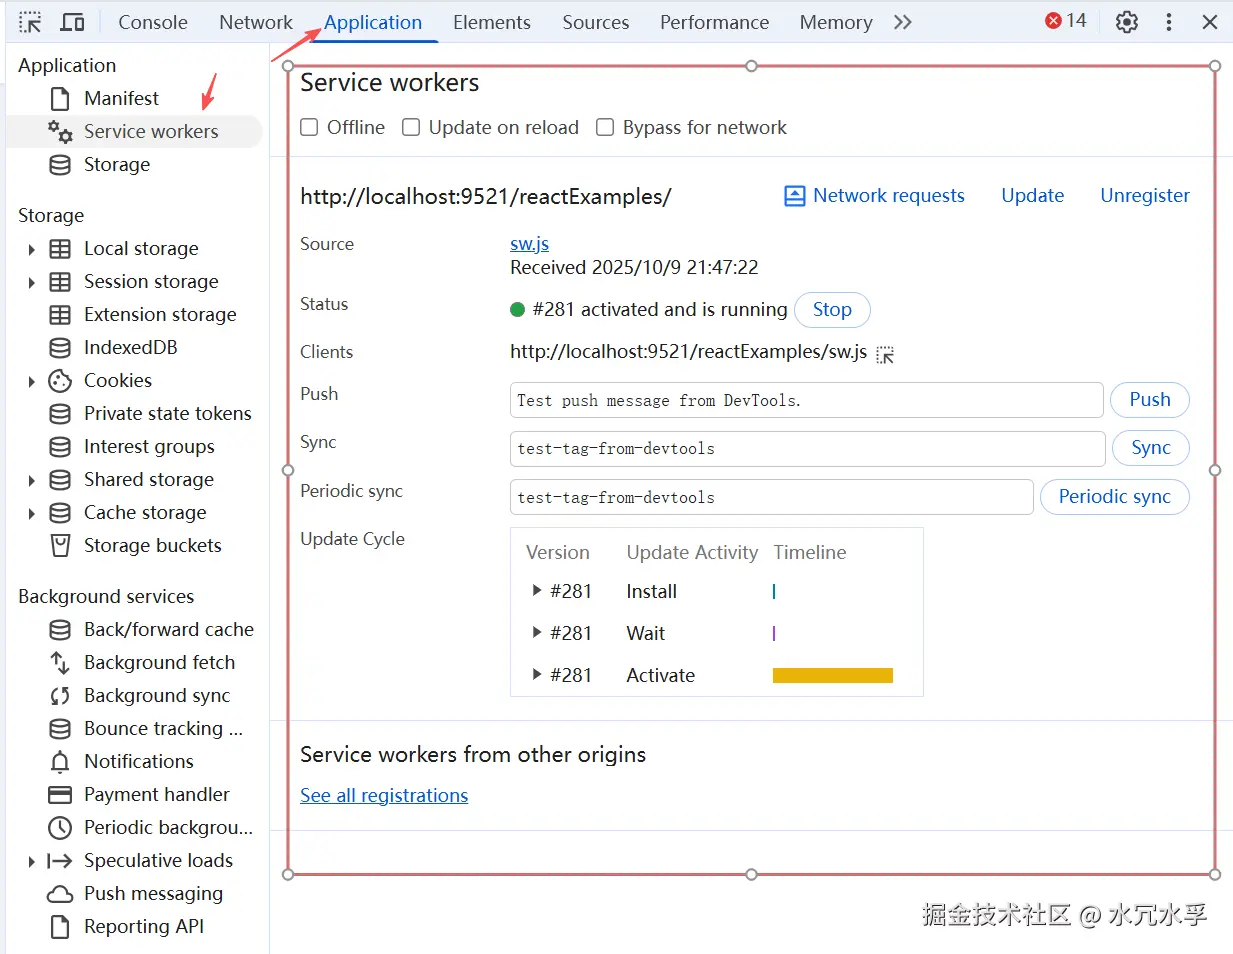Click the Storage buckets bucket icon

click(60, 545)
